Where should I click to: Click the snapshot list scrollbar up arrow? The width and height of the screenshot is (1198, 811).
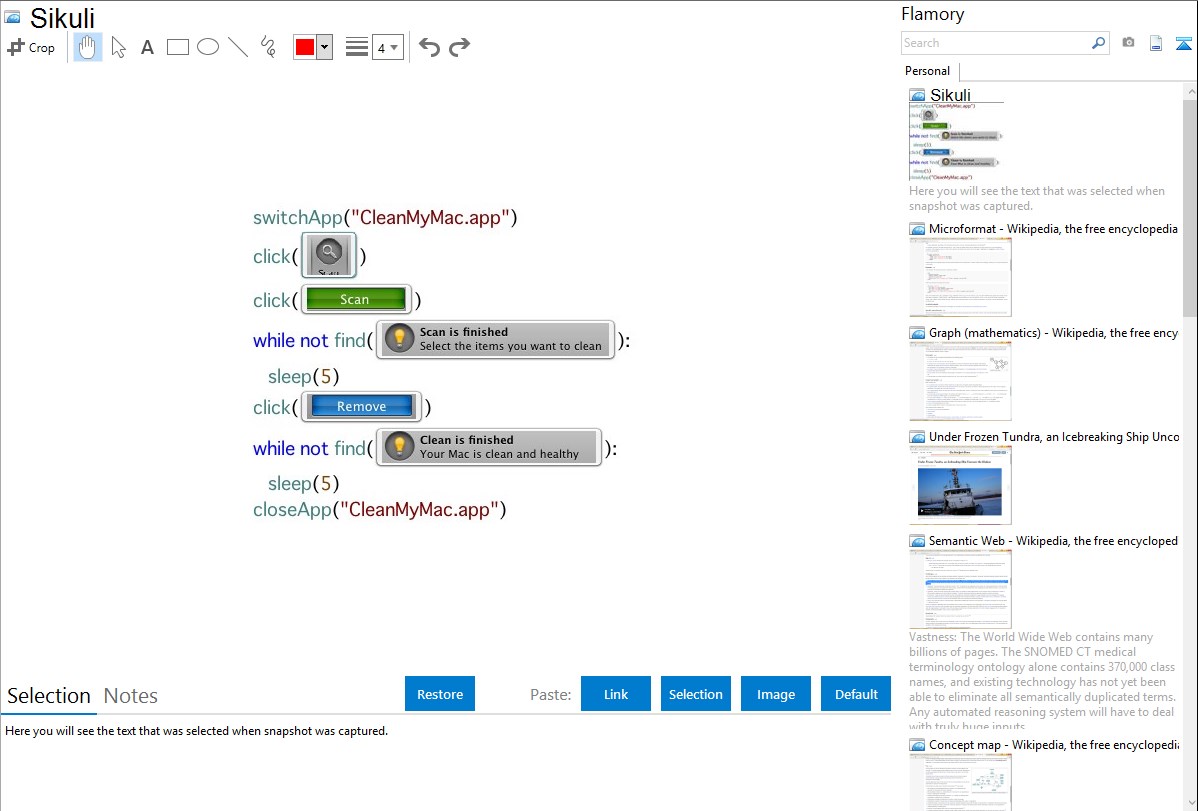(x=1190, y=91)
